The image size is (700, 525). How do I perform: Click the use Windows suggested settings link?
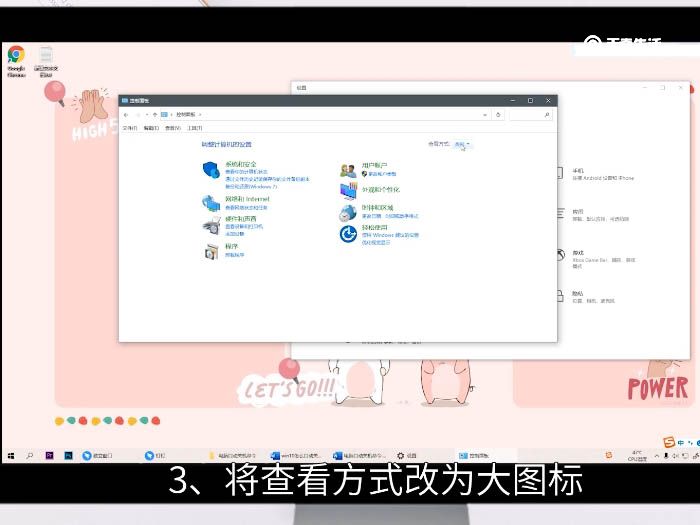pos(390,235)
